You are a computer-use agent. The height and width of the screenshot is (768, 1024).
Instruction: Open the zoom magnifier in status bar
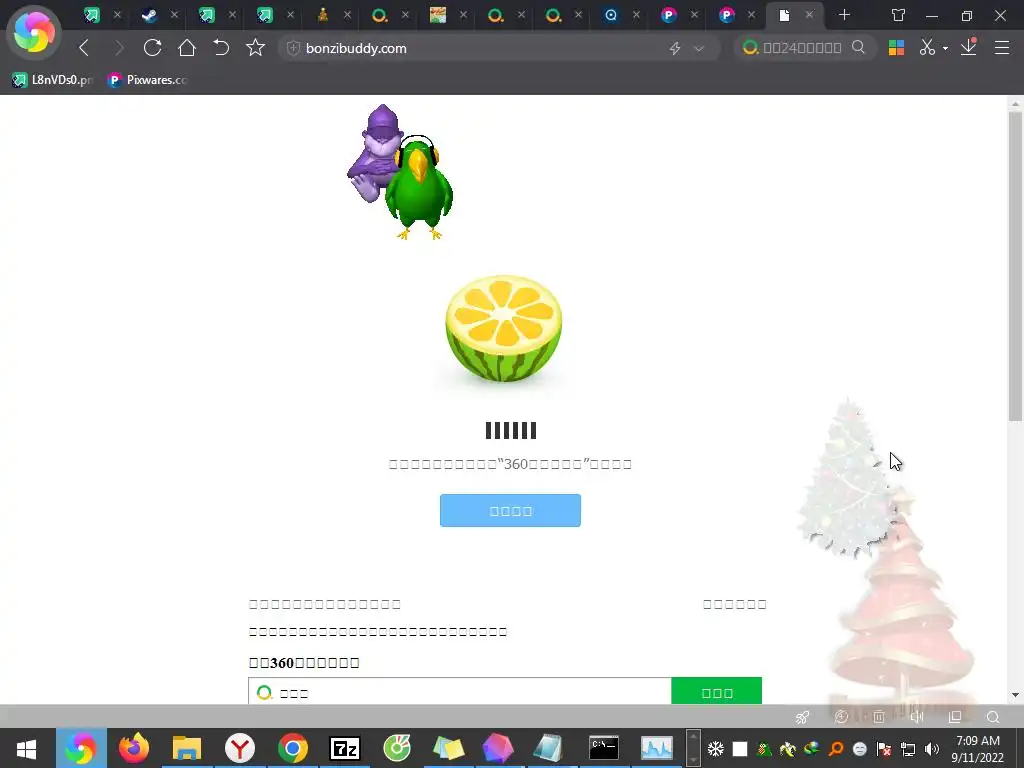pos(993,717)
